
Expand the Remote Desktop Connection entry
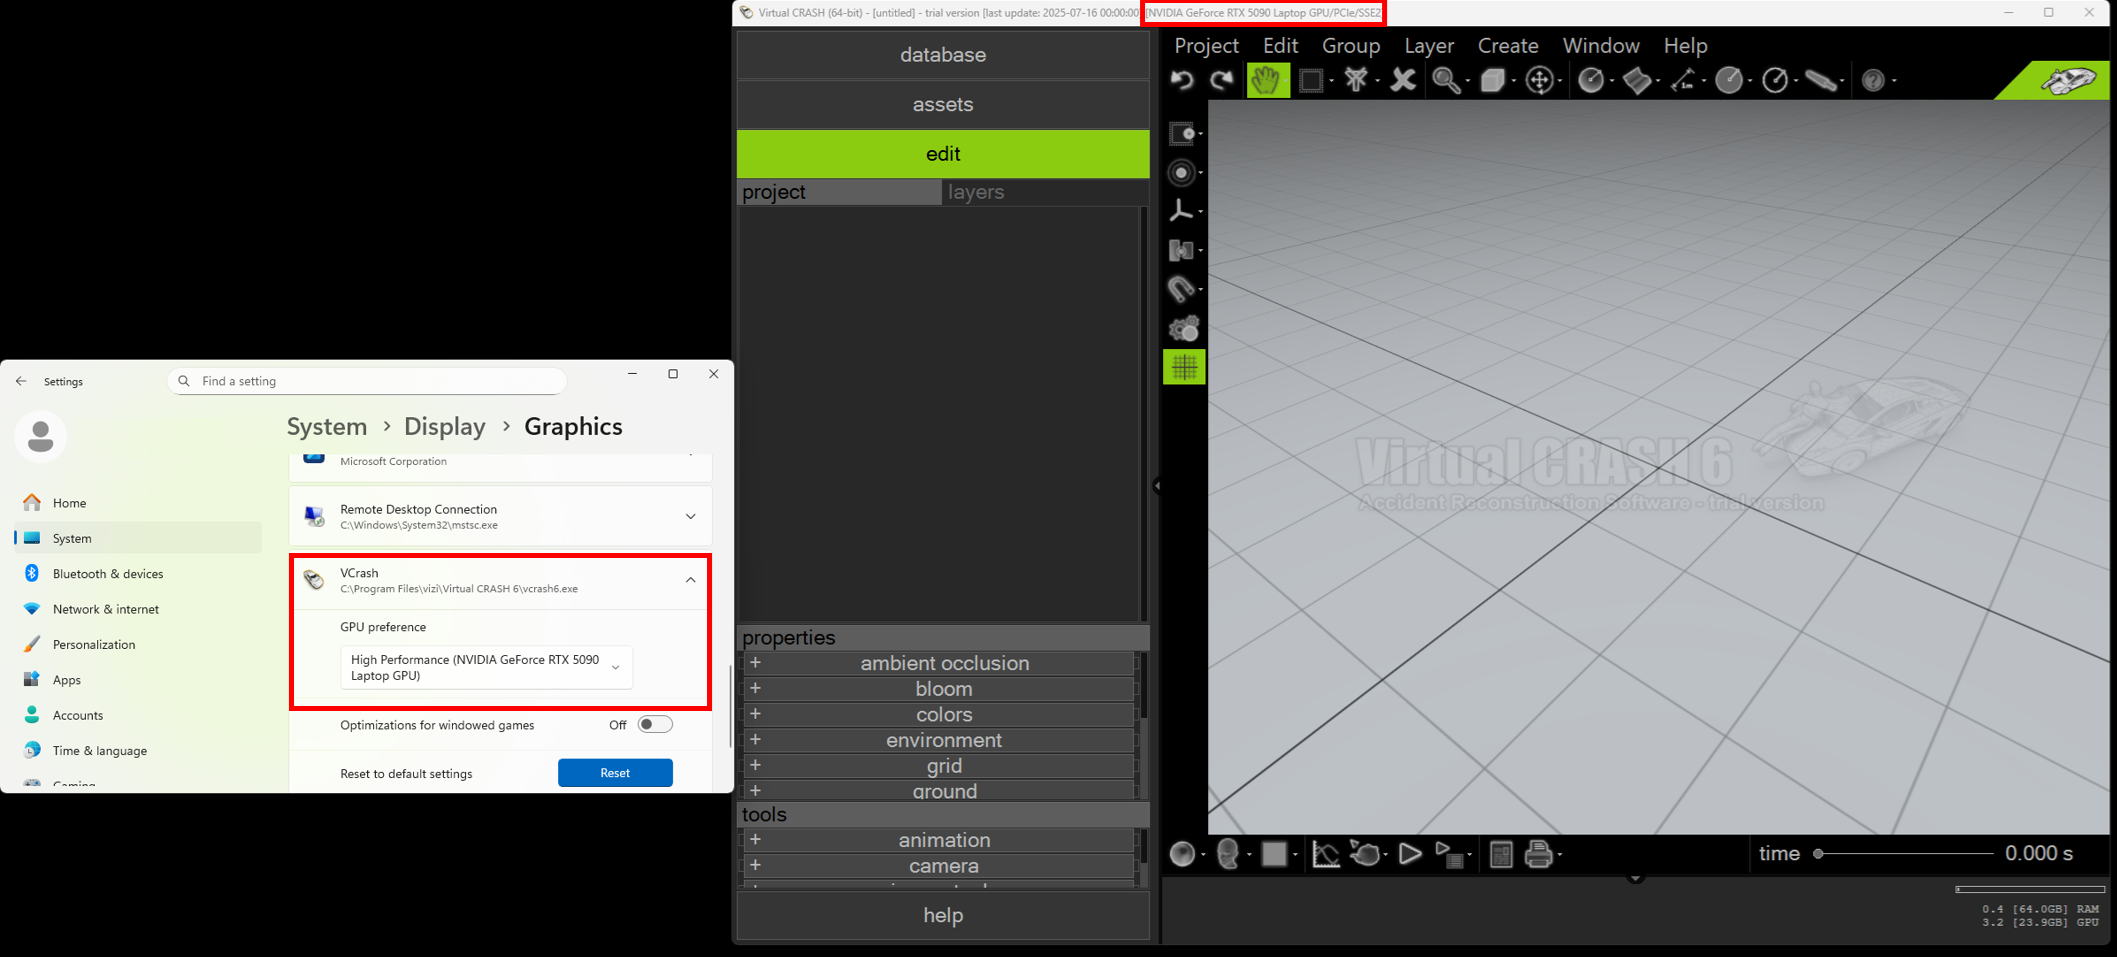[x=691, y=517]
